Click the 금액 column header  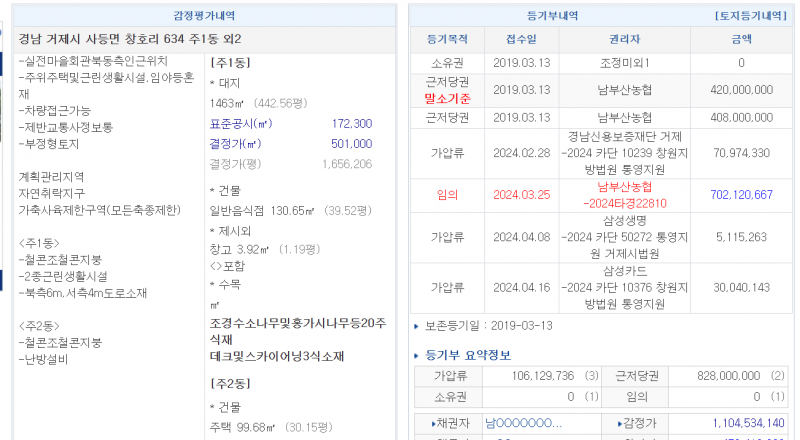741,39
